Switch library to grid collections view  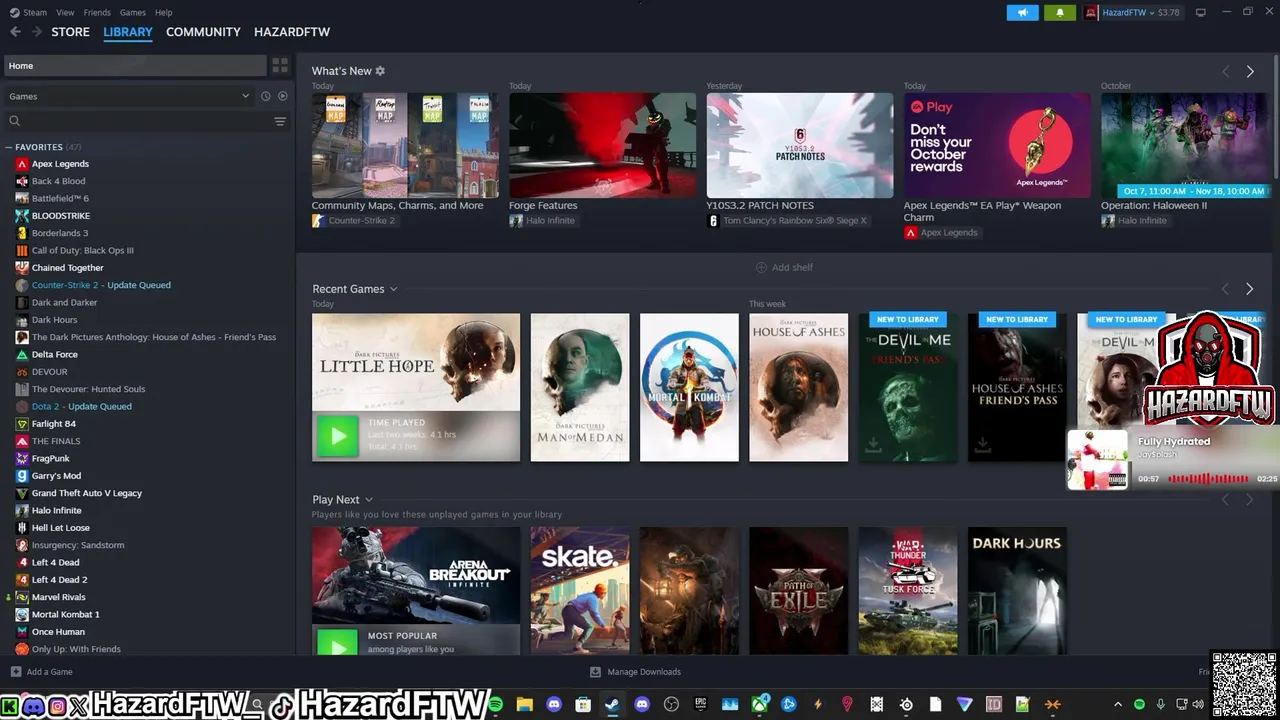click(280, 65)
